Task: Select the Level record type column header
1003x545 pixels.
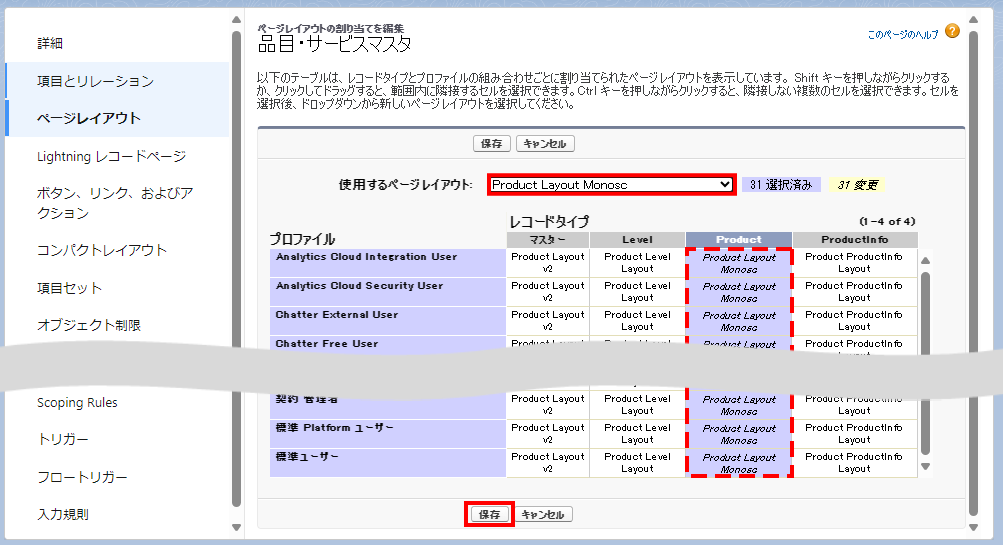Action: click(637, 240)
